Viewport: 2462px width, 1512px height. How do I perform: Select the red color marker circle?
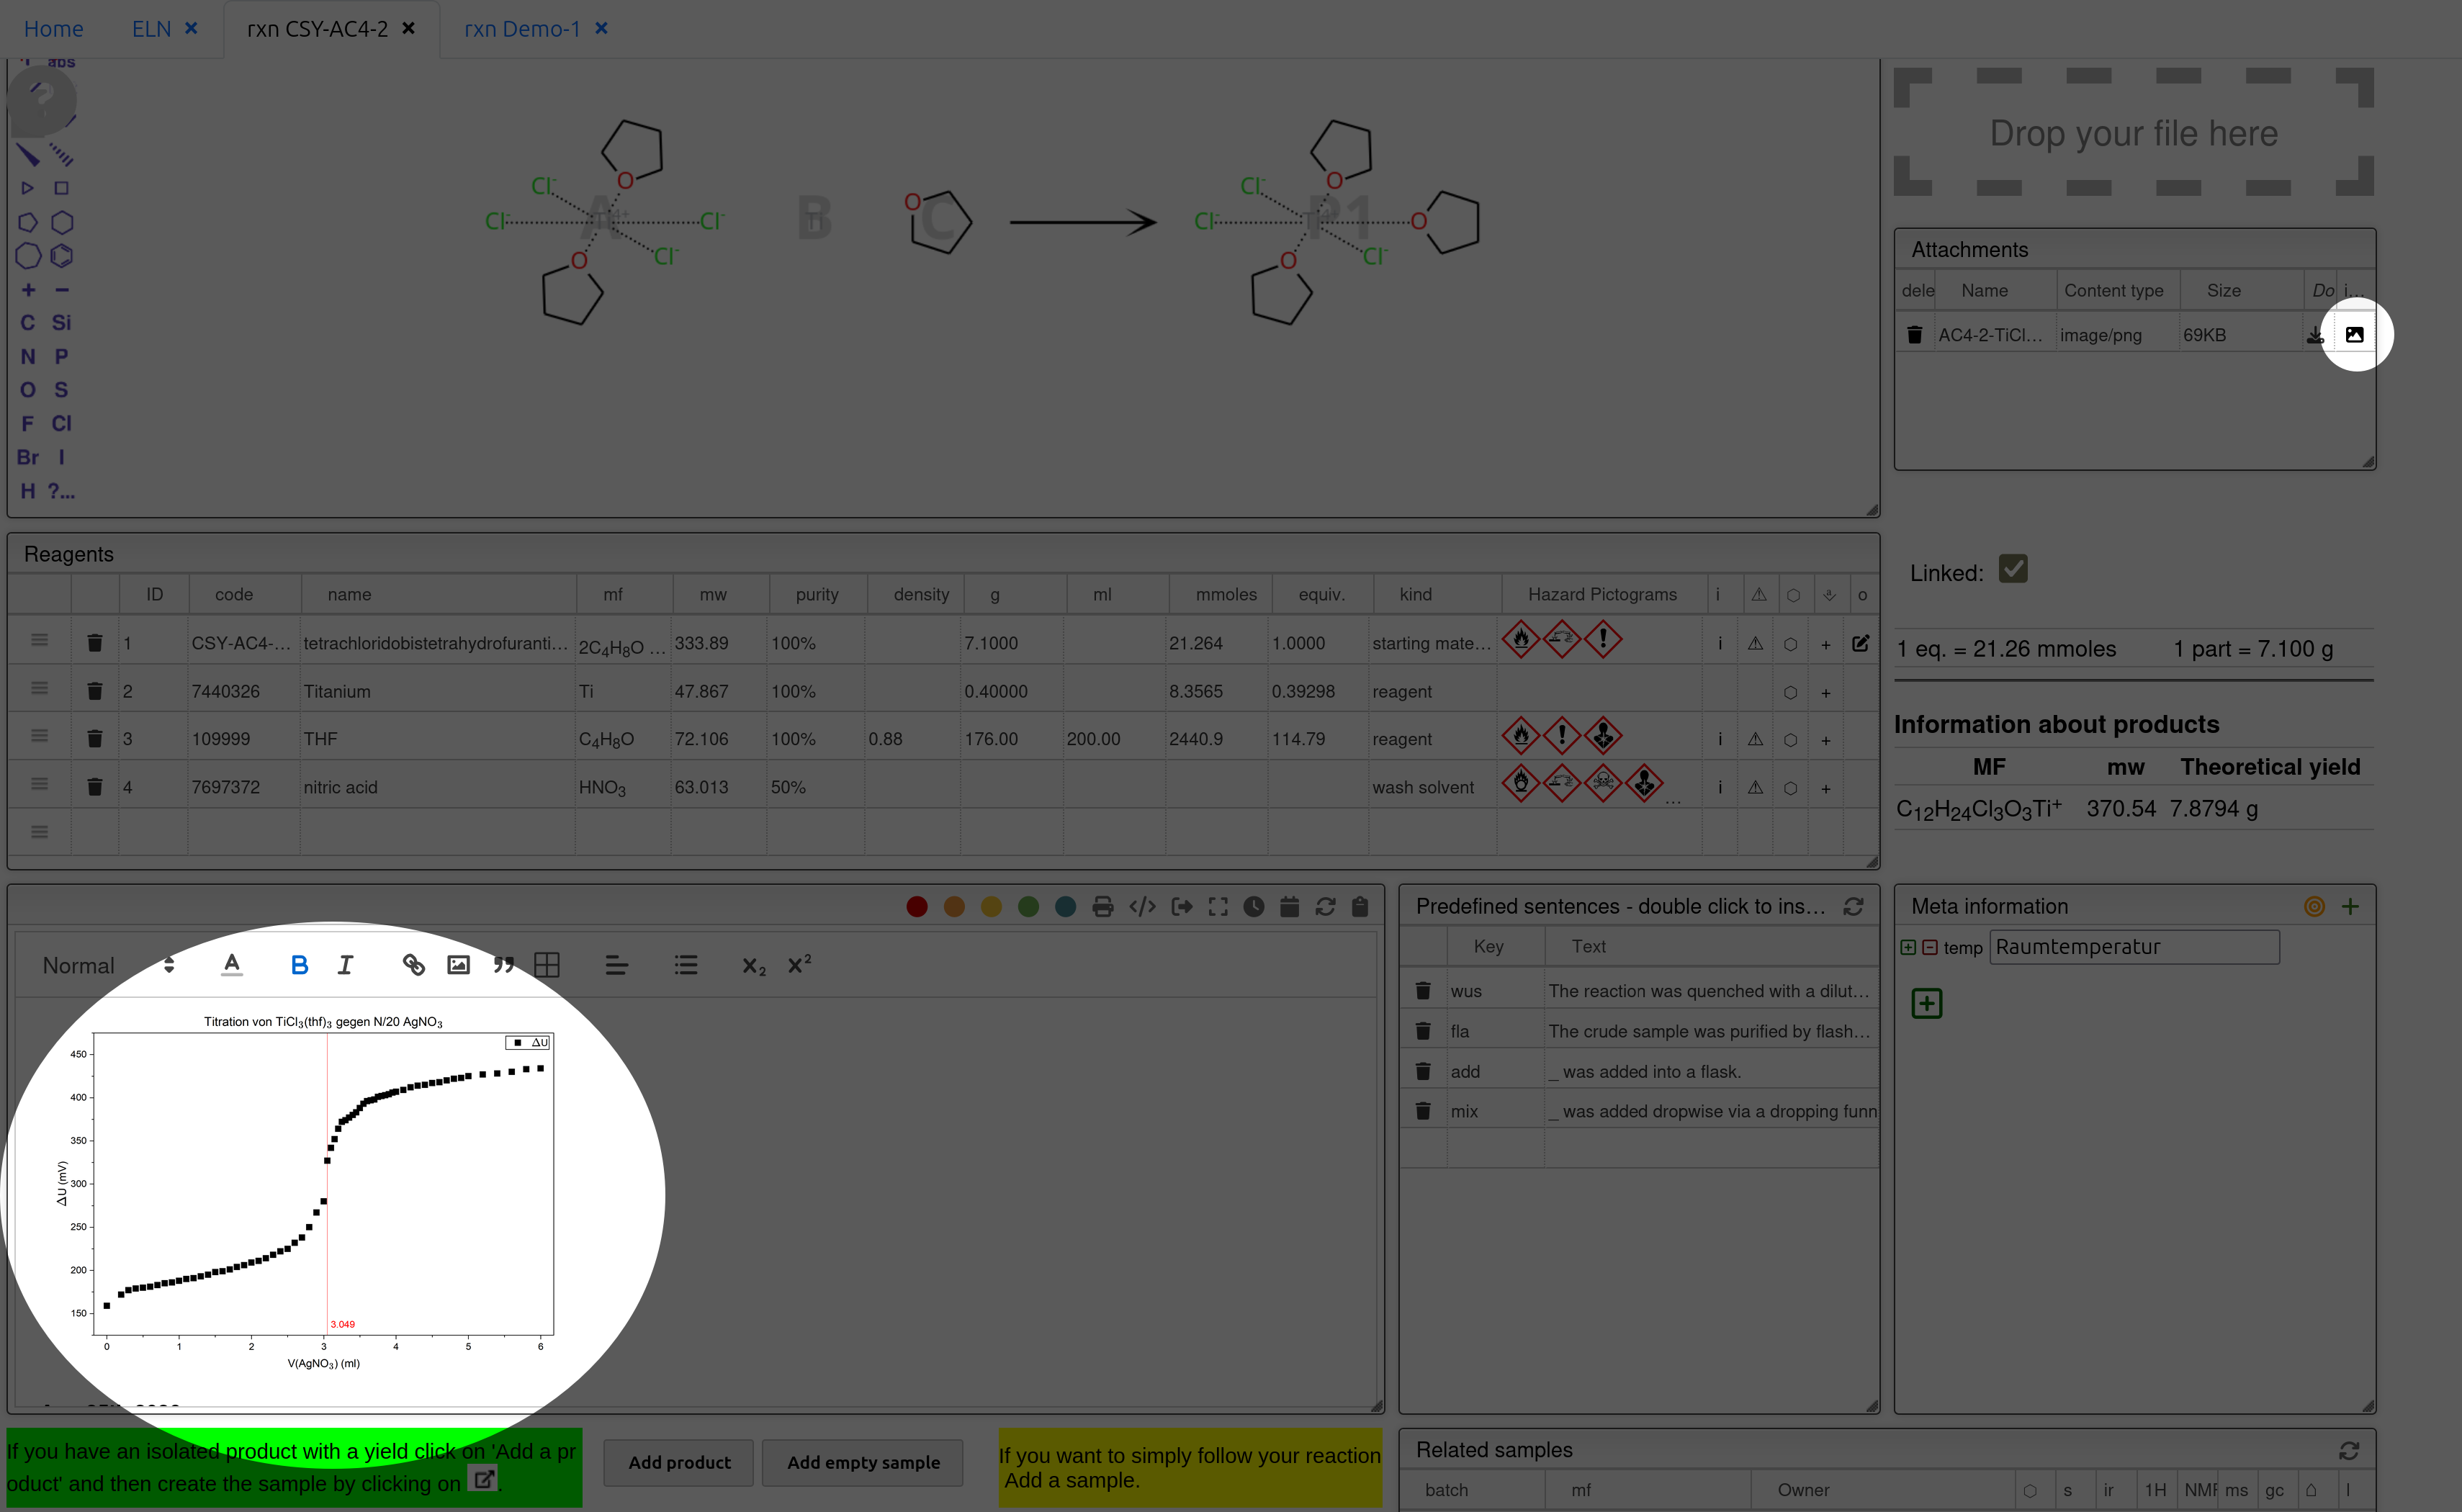(x=917, y=907)
